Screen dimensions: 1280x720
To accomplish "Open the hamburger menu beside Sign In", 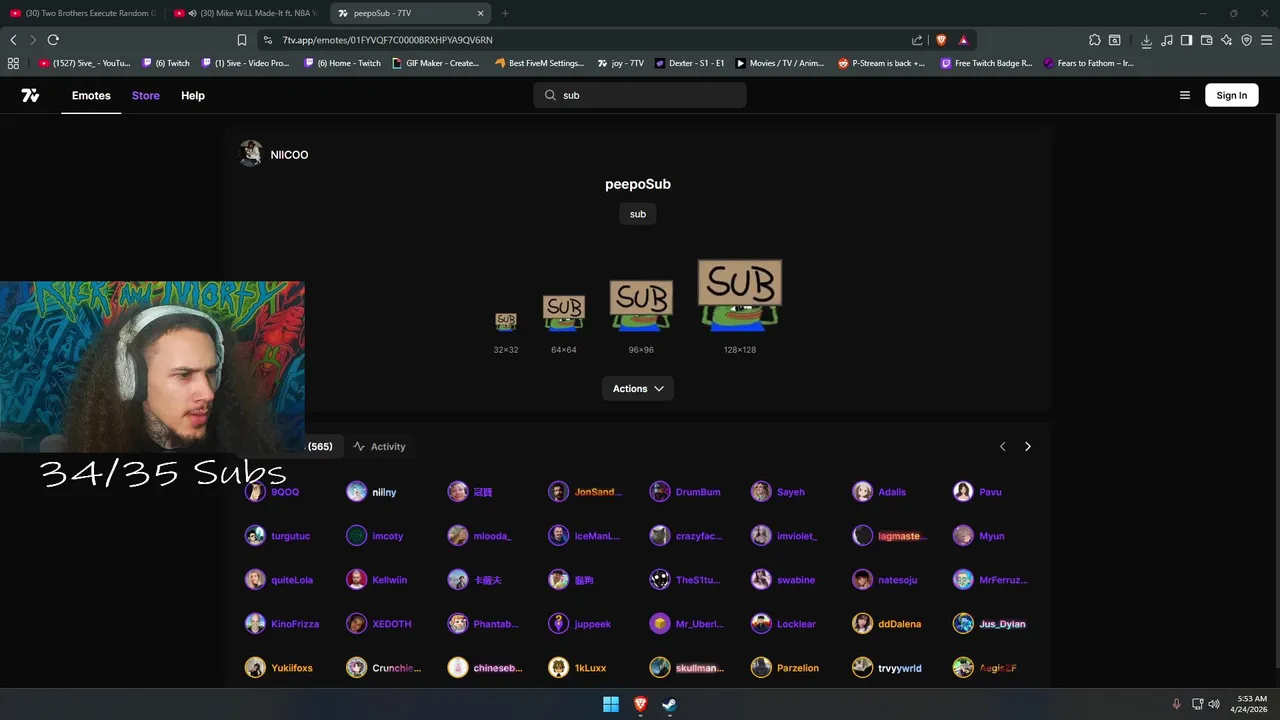I will tap(1185, 96).
